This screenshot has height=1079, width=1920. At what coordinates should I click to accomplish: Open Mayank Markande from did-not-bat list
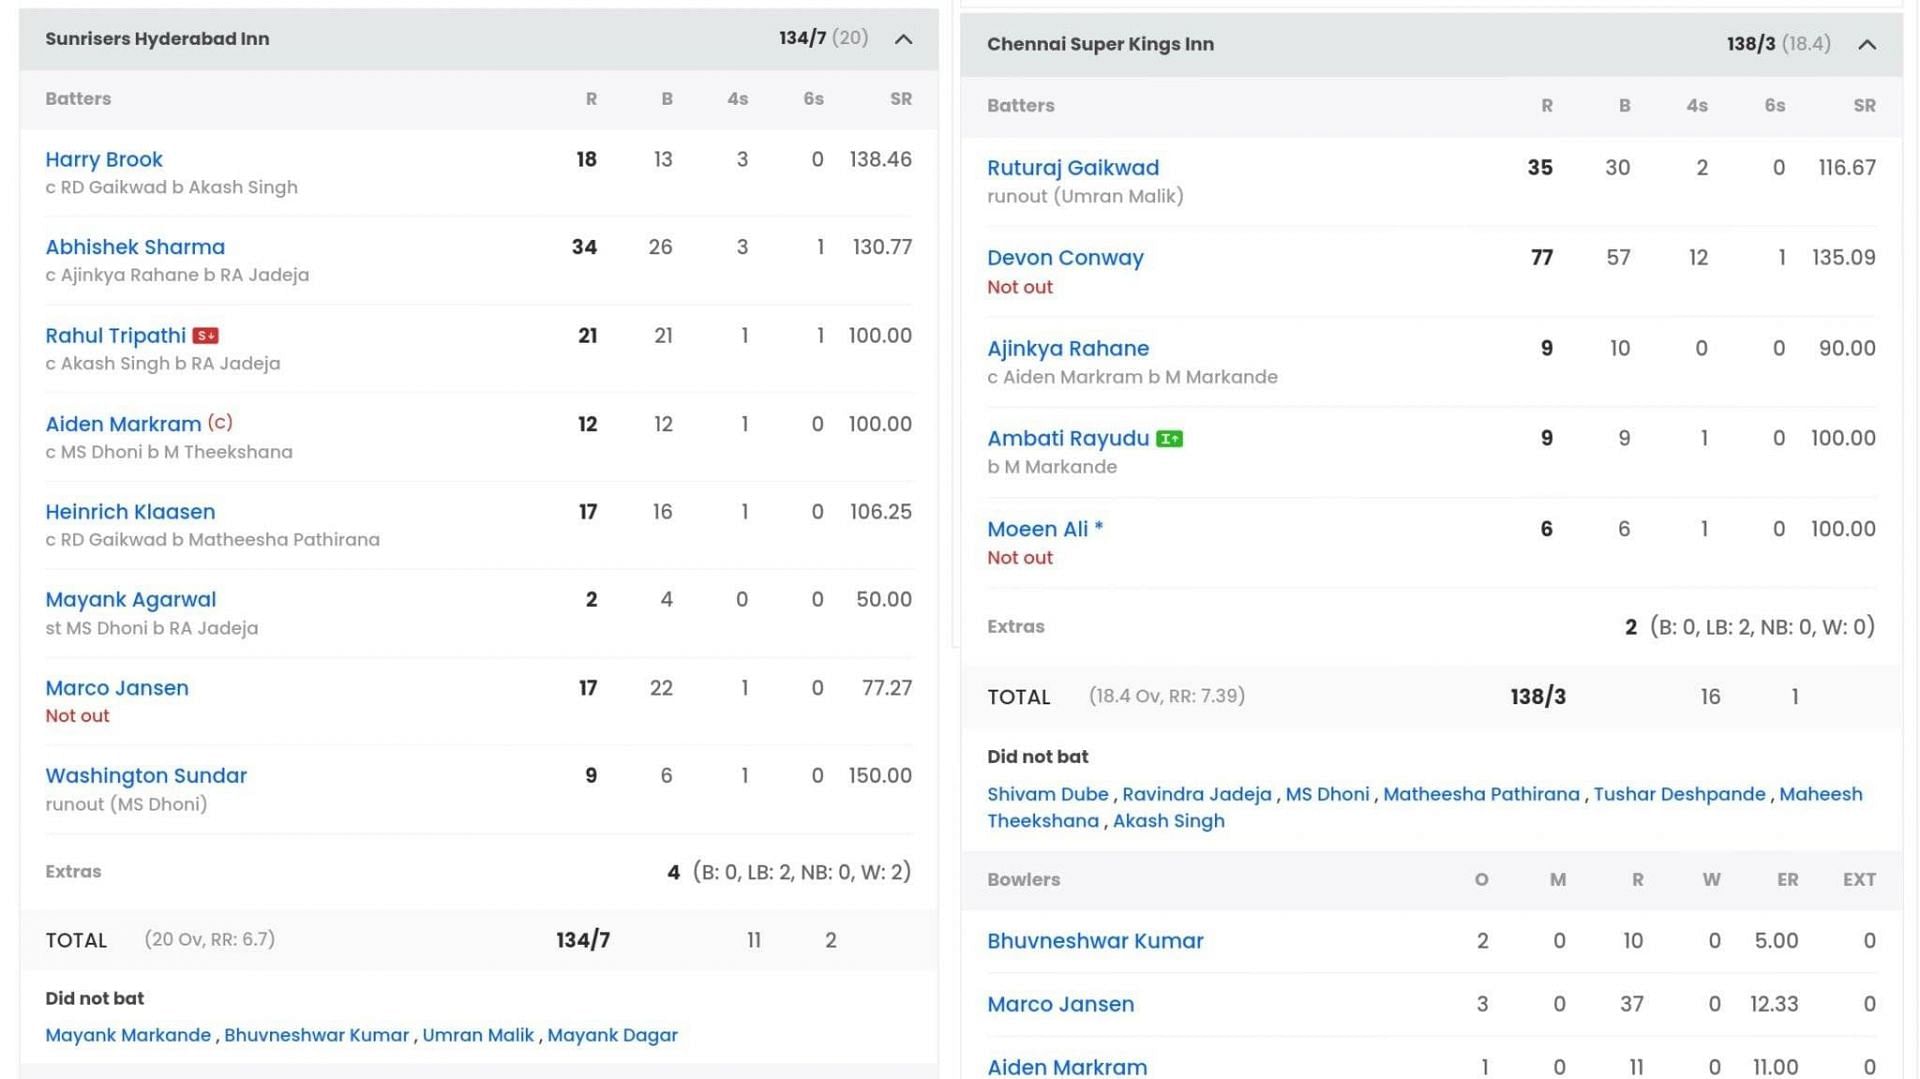[128, 1036]
